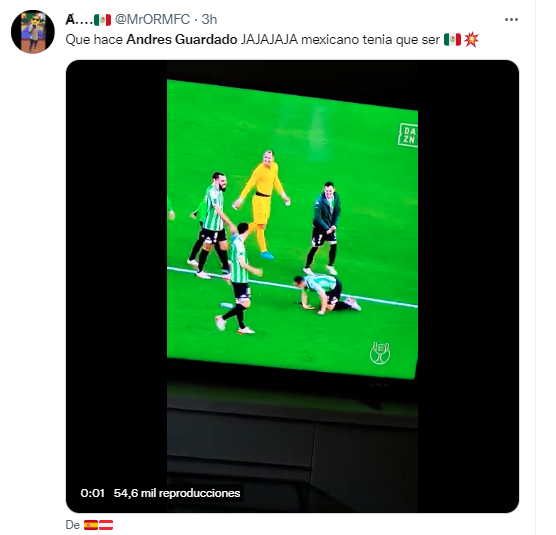This screenshot has height=535, width=556.
Task: Open the three-dot more options menu
Action: (x=511, y=19)
